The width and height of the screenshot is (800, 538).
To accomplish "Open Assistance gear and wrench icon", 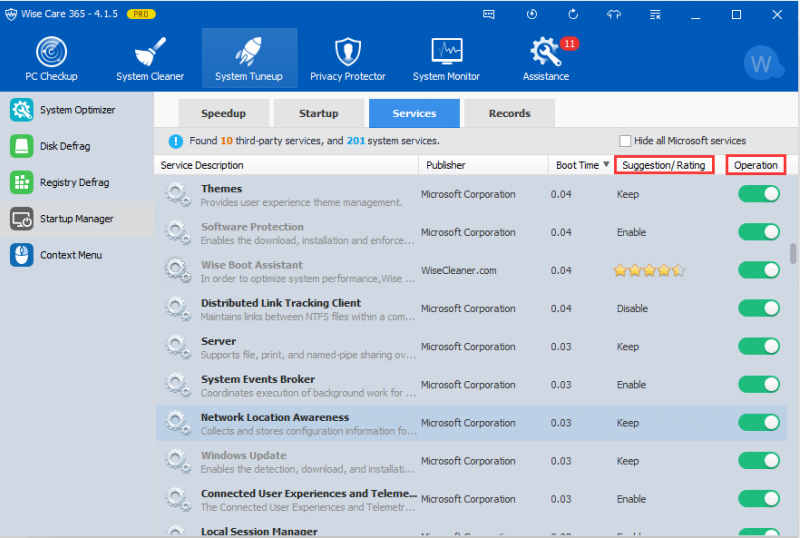I will 545,52.
